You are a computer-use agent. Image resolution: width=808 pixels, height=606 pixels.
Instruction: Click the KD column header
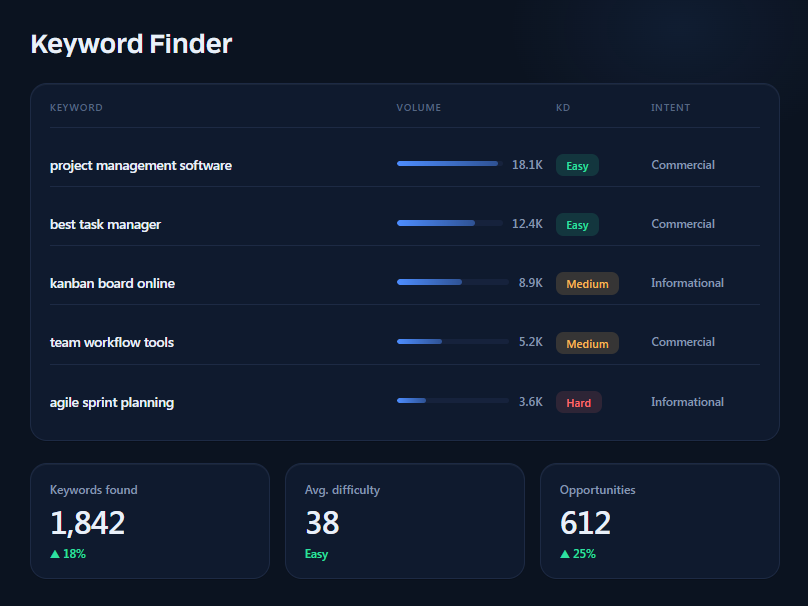[x=563, y=108]
